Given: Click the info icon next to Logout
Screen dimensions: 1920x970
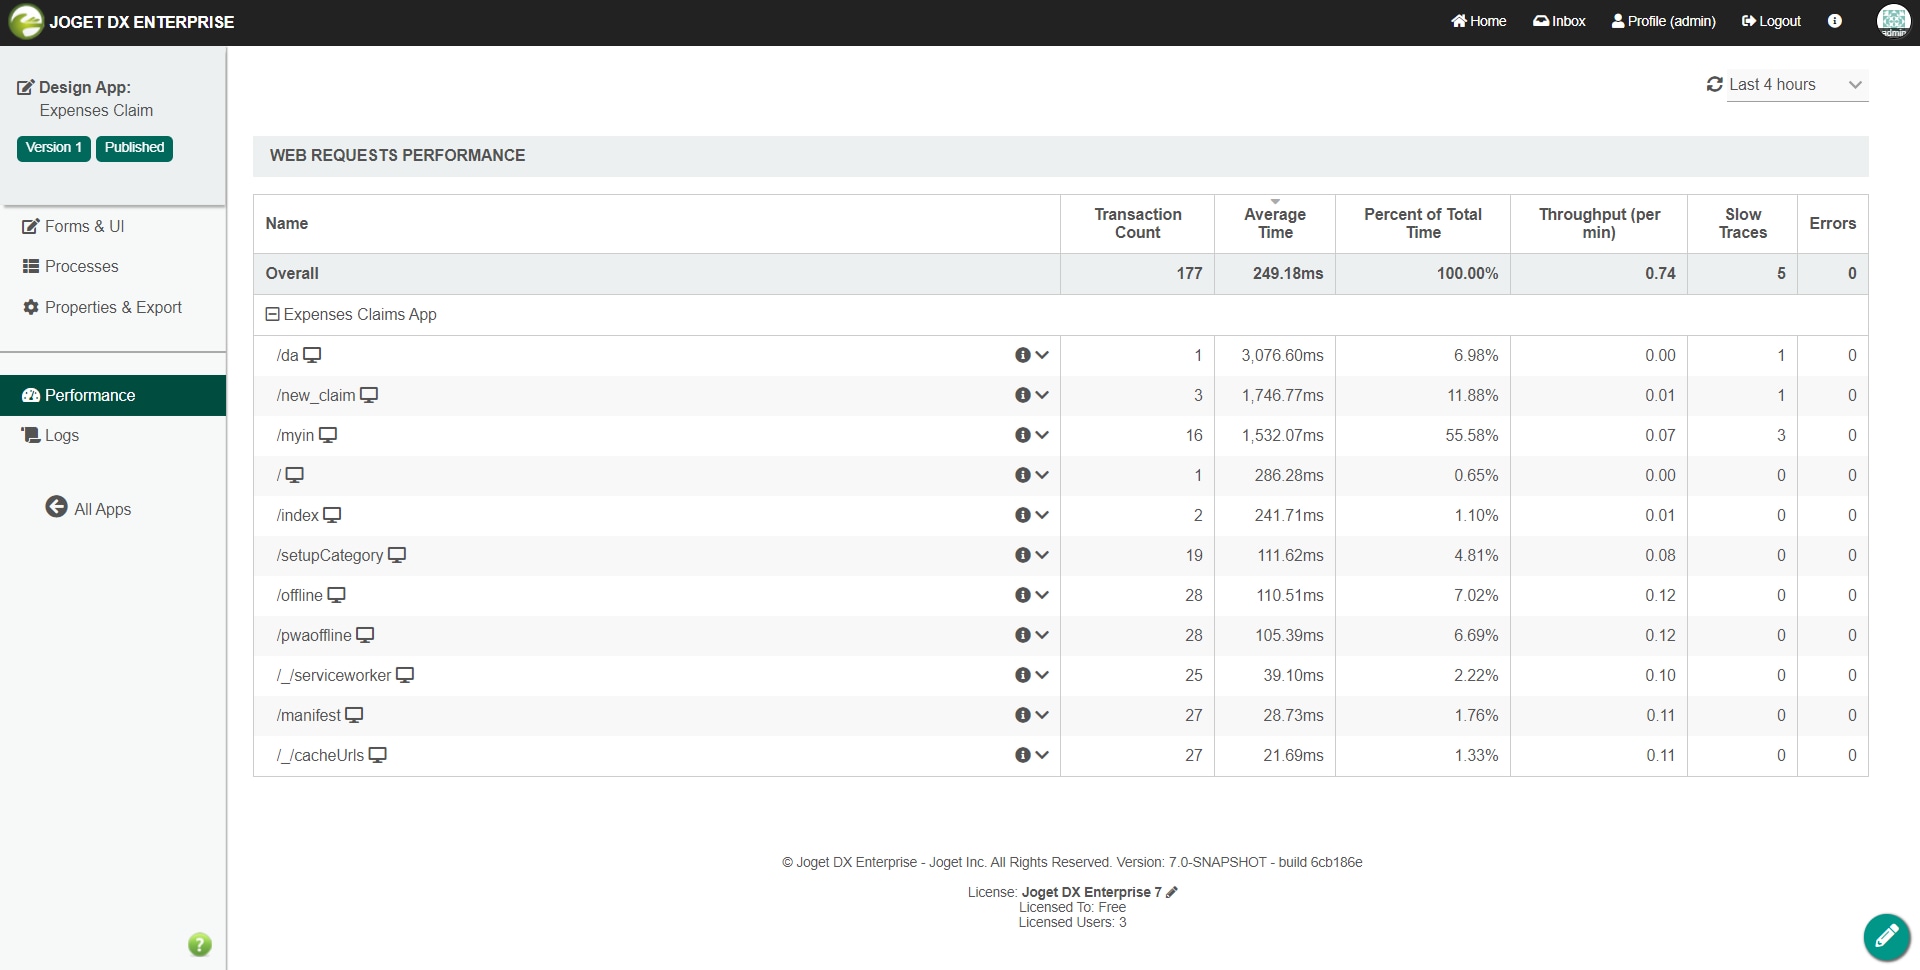Looking at the screenshot, I should click(x=1834, y=21).
